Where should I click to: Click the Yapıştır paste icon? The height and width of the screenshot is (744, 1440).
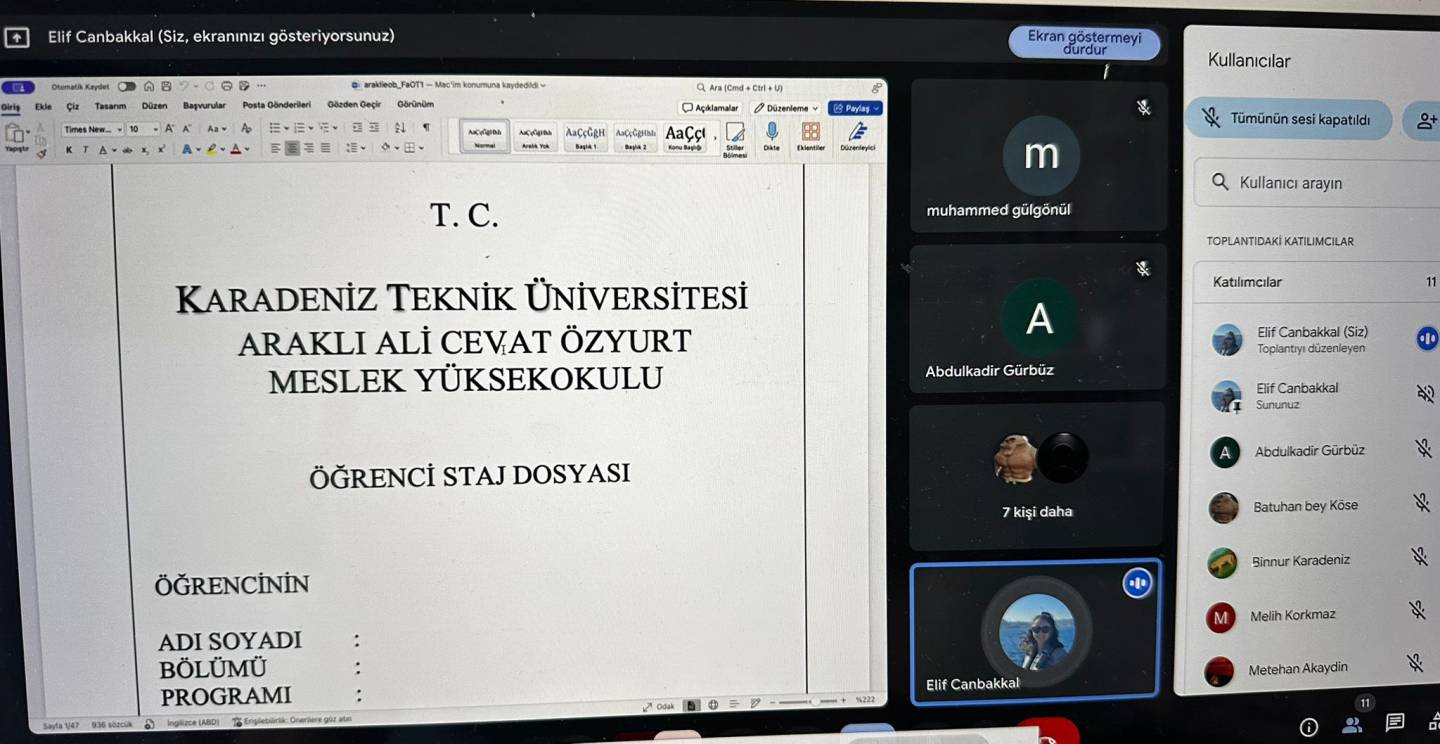15,135
